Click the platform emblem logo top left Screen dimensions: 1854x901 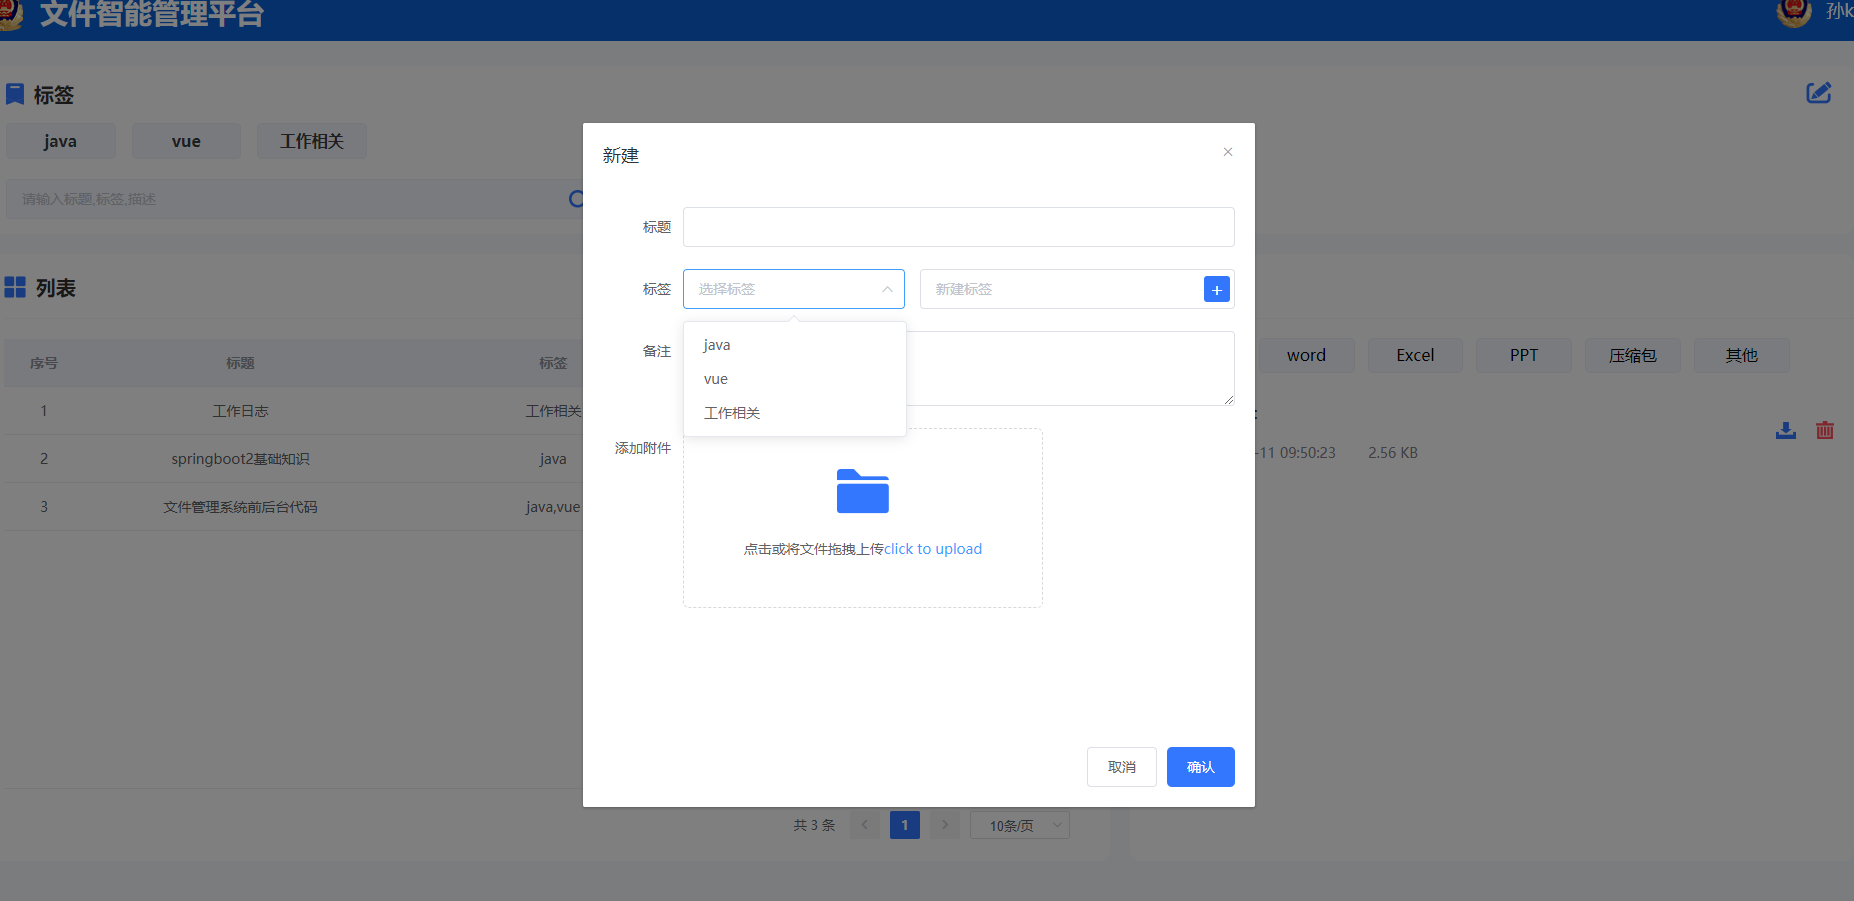[10, 14]
